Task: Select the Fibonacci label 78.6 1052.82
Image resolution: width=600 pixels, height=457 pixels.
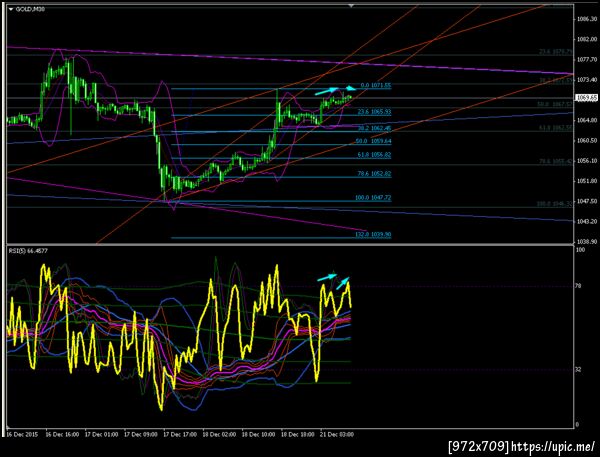Action: pos(374,174)
